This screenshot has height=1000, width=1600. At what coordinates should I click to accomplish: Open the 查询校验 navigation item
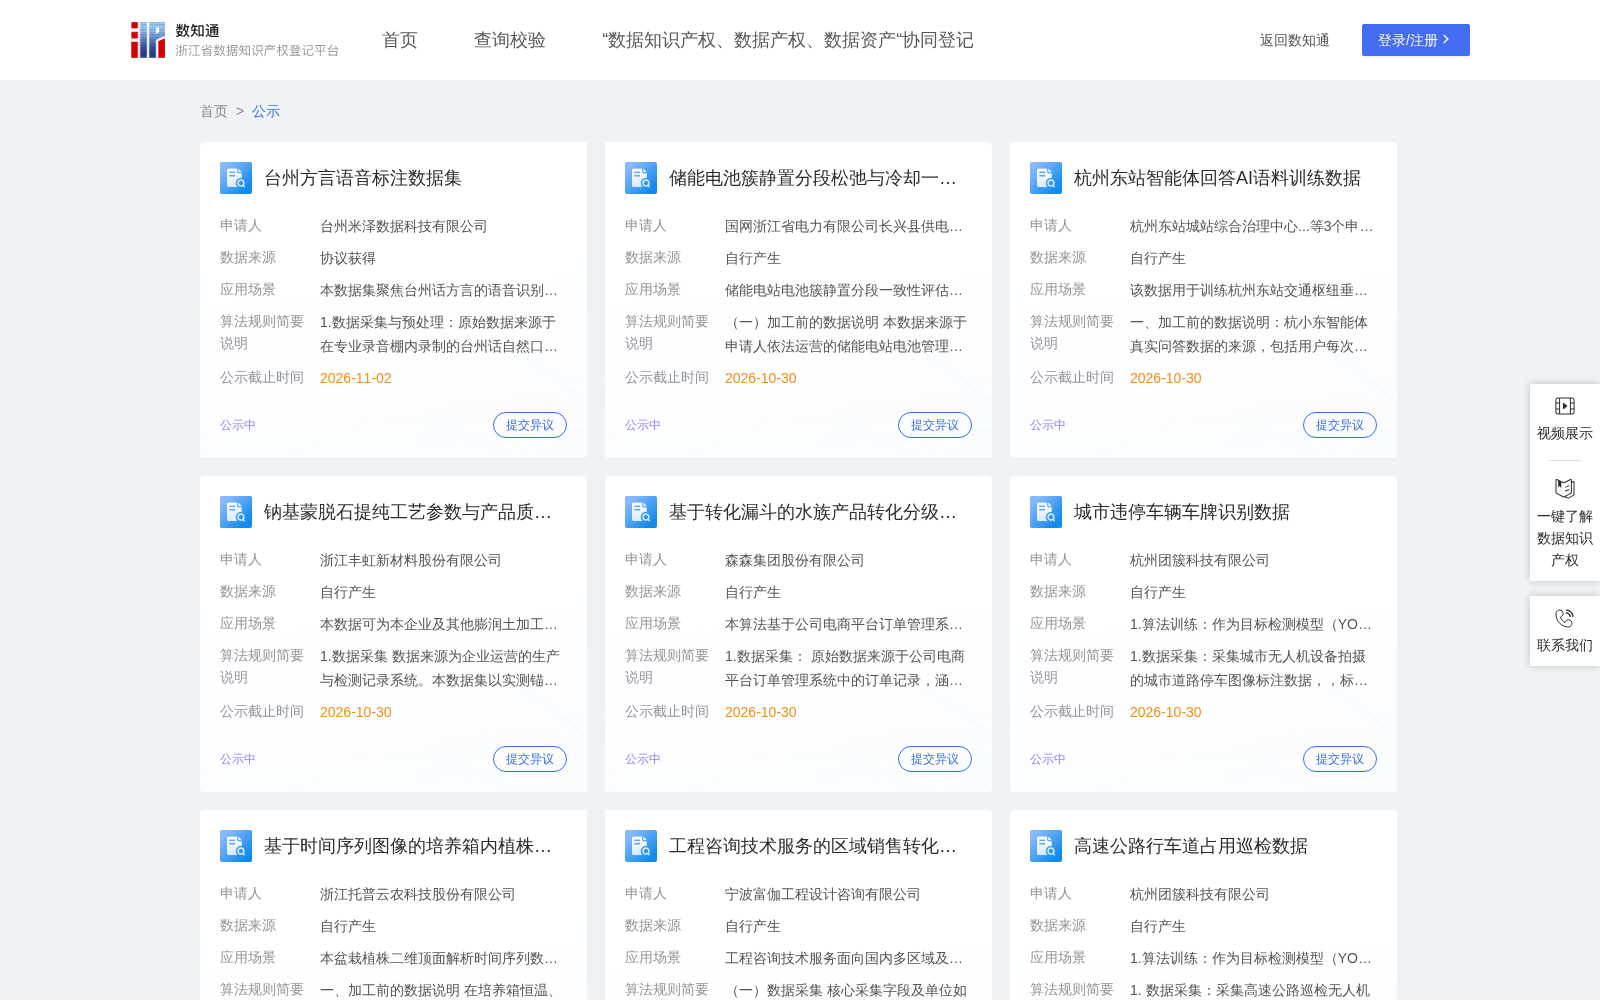click(x=510, y=40)
